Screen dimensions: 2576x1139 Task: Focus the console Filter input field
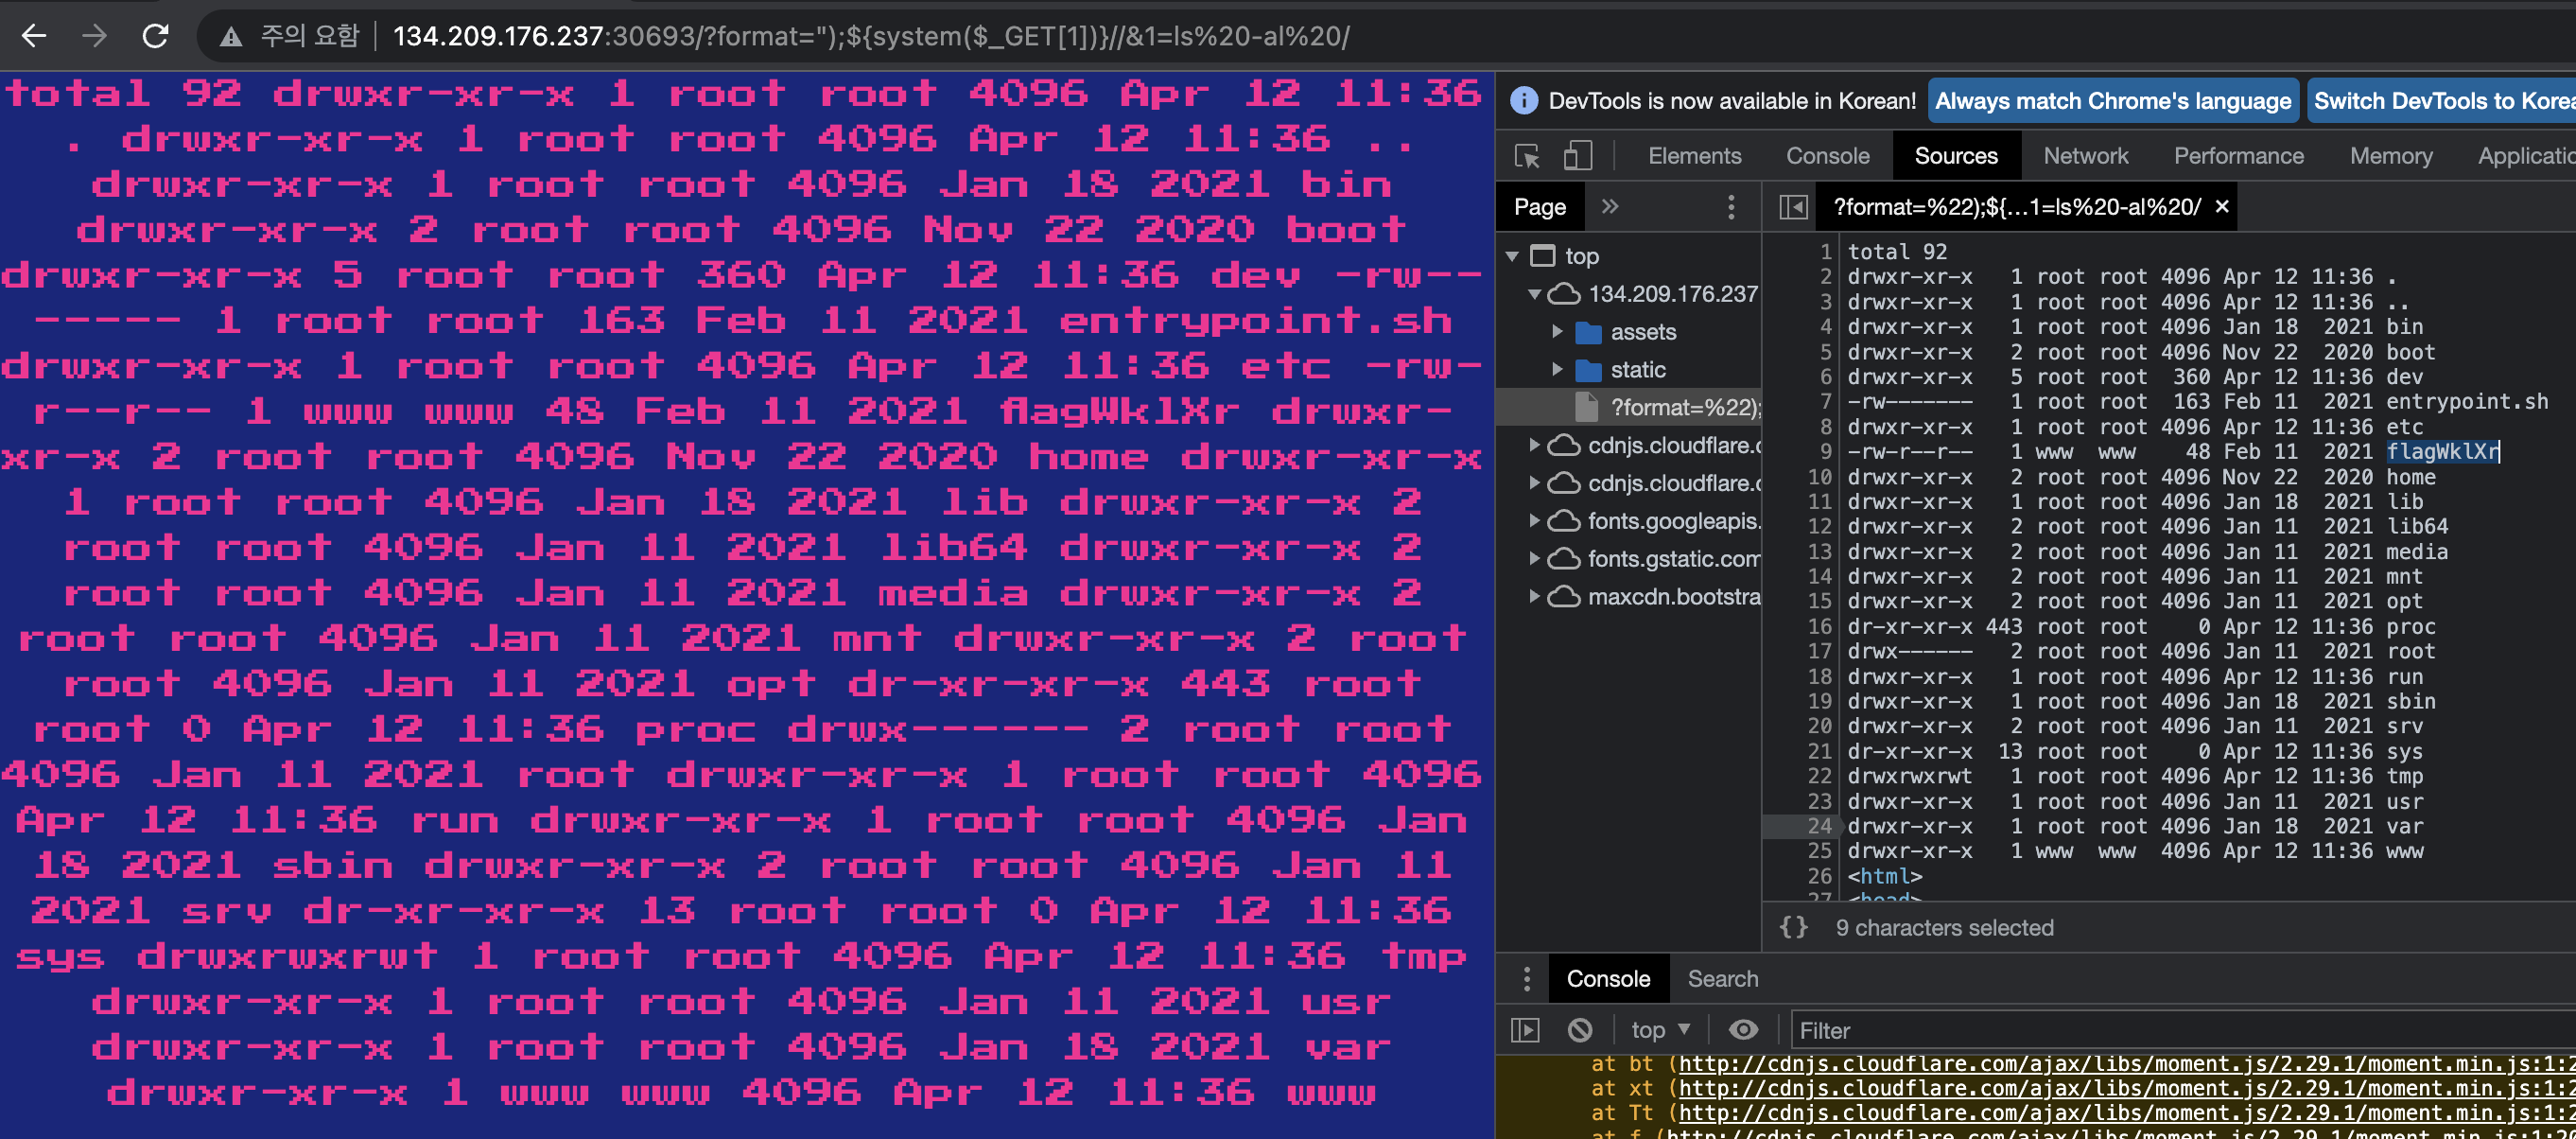point(2182,1030)
